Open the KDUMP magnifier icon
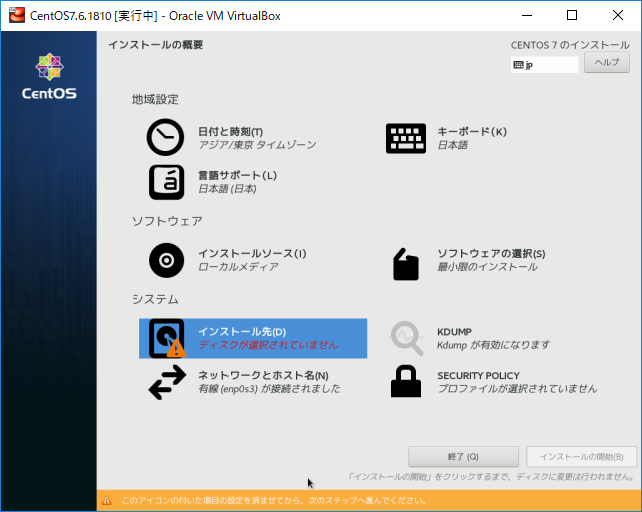The image size is (642, 512). [406, 338]
